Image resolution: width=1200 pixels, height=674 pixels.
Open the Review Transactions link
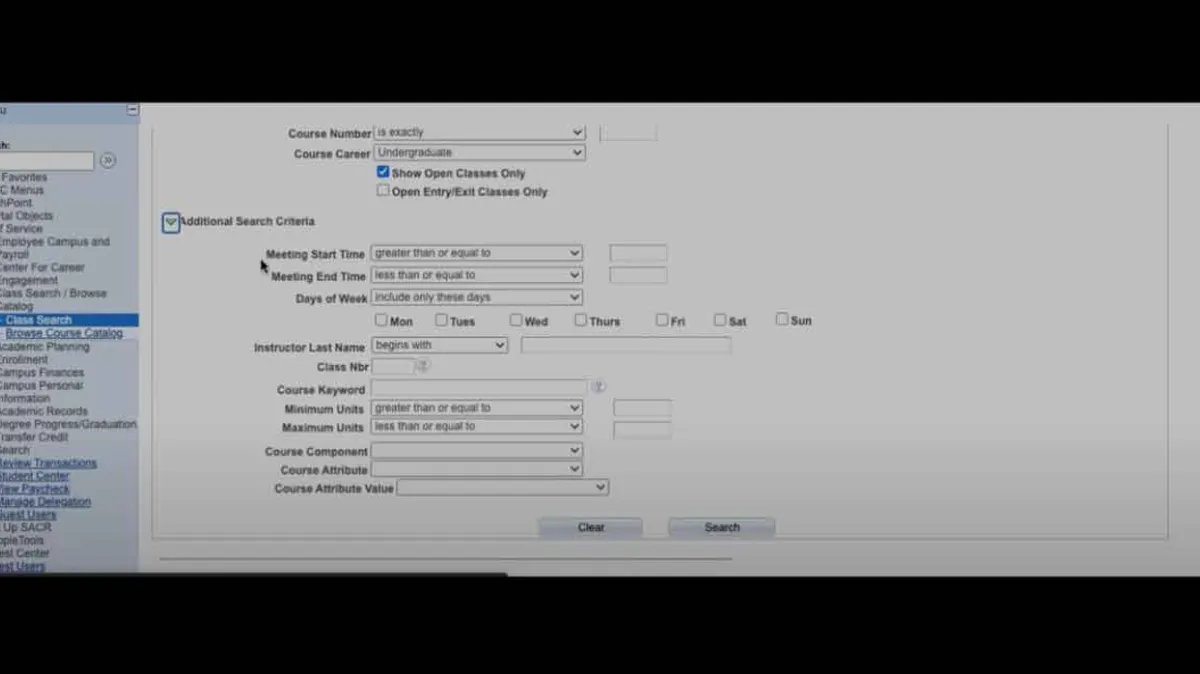48,463
